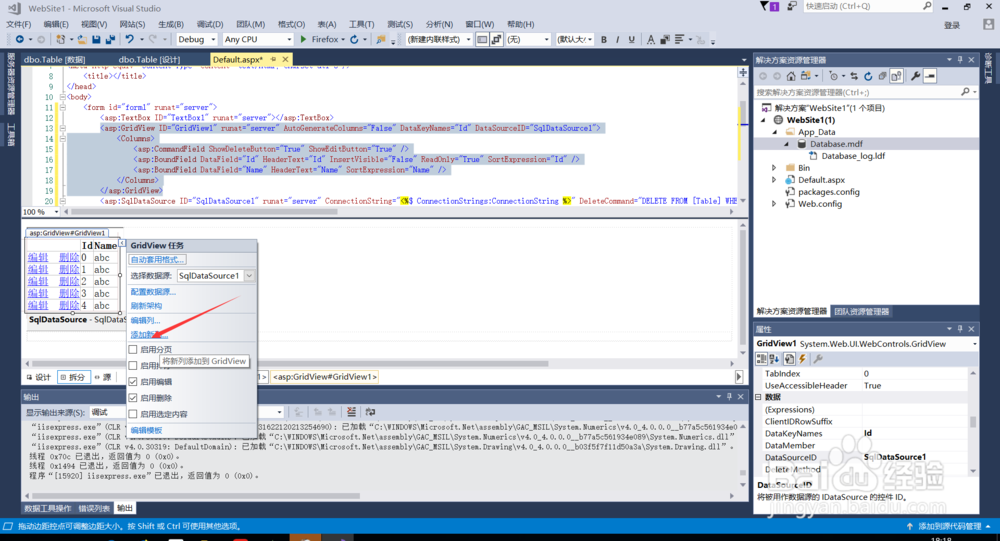
Task: Click the Alphabetical sort icon in Properties panel
Action: 774,359
